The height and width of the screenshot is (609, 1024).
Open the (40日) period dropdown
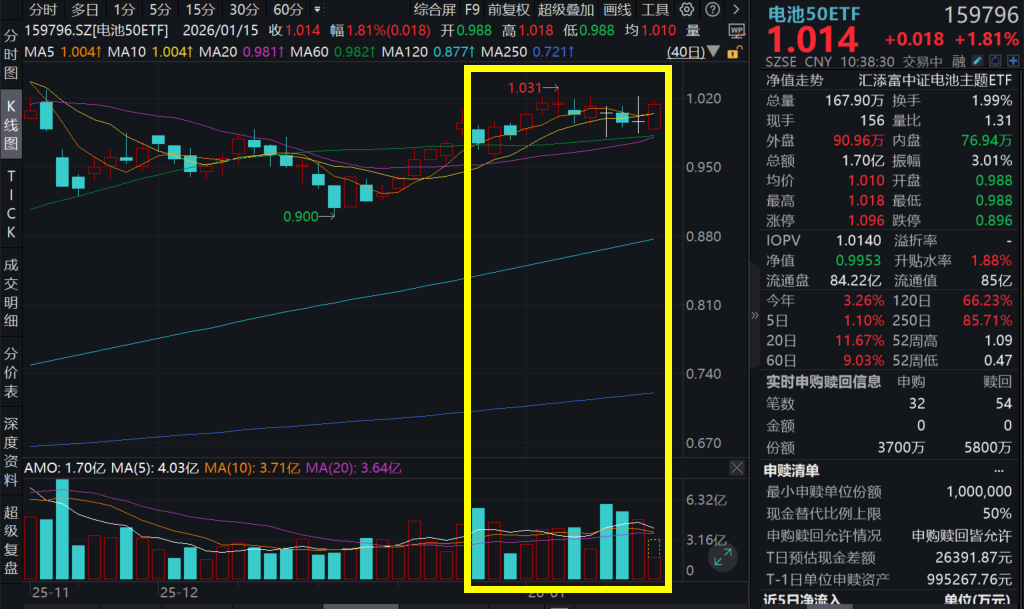click(713, 51)
